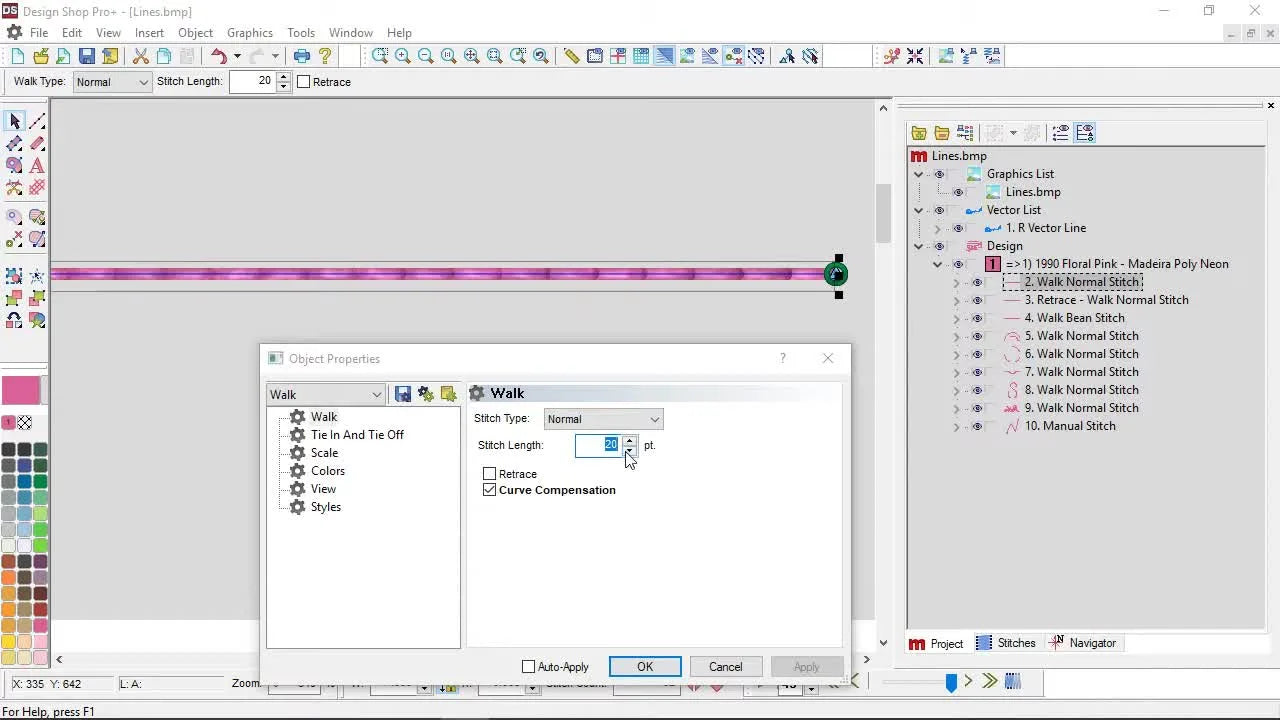Collapse the Vector List tree node

point(918,210)
